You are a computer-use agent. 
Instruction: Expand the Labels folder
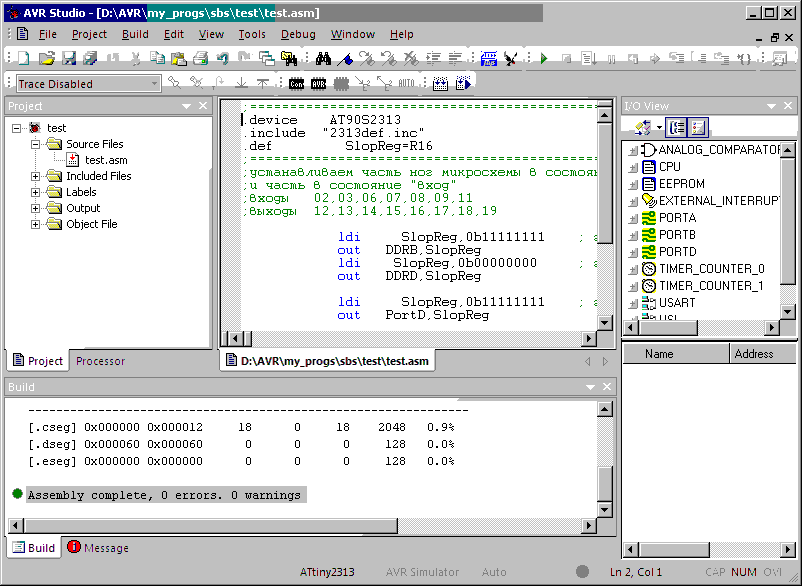(35, 192)
